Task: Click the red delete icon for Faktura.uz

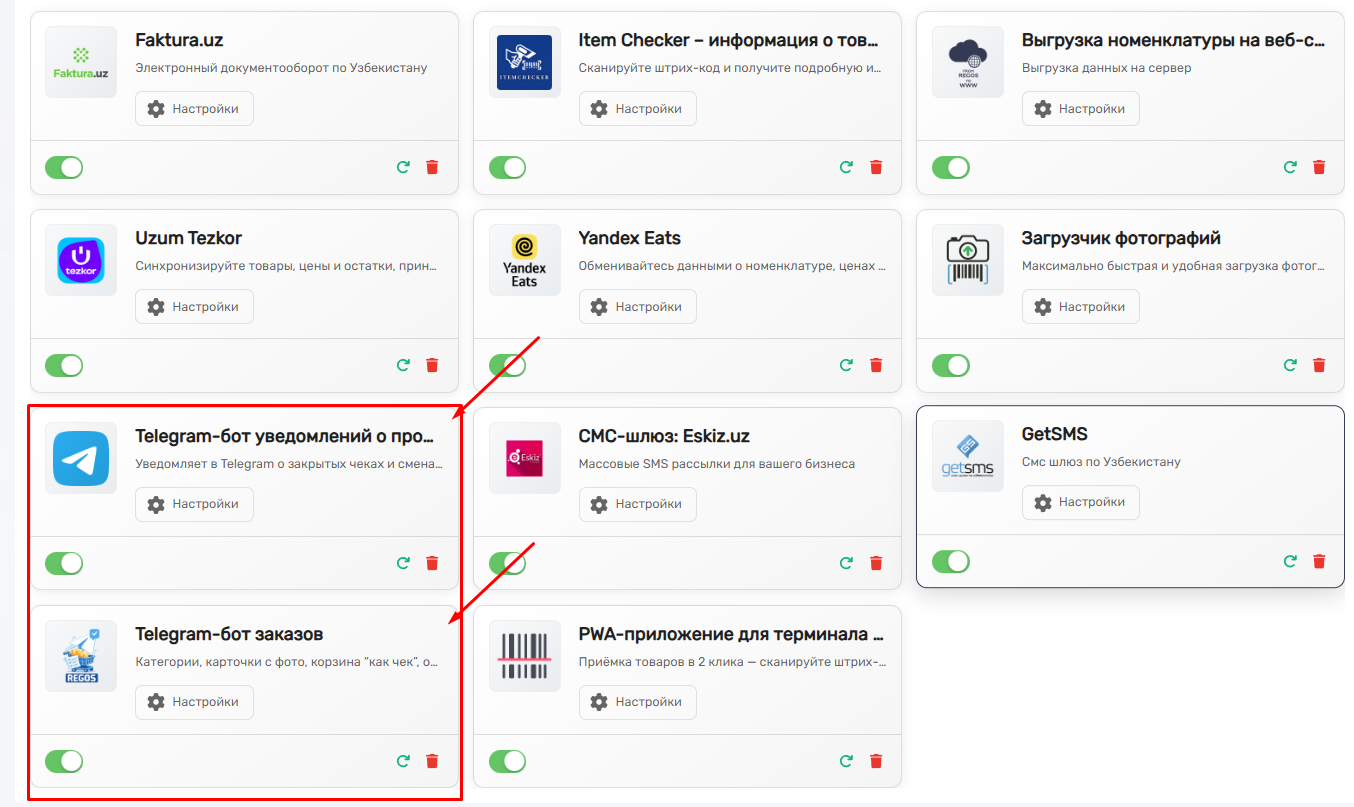Action: [432, 167]
